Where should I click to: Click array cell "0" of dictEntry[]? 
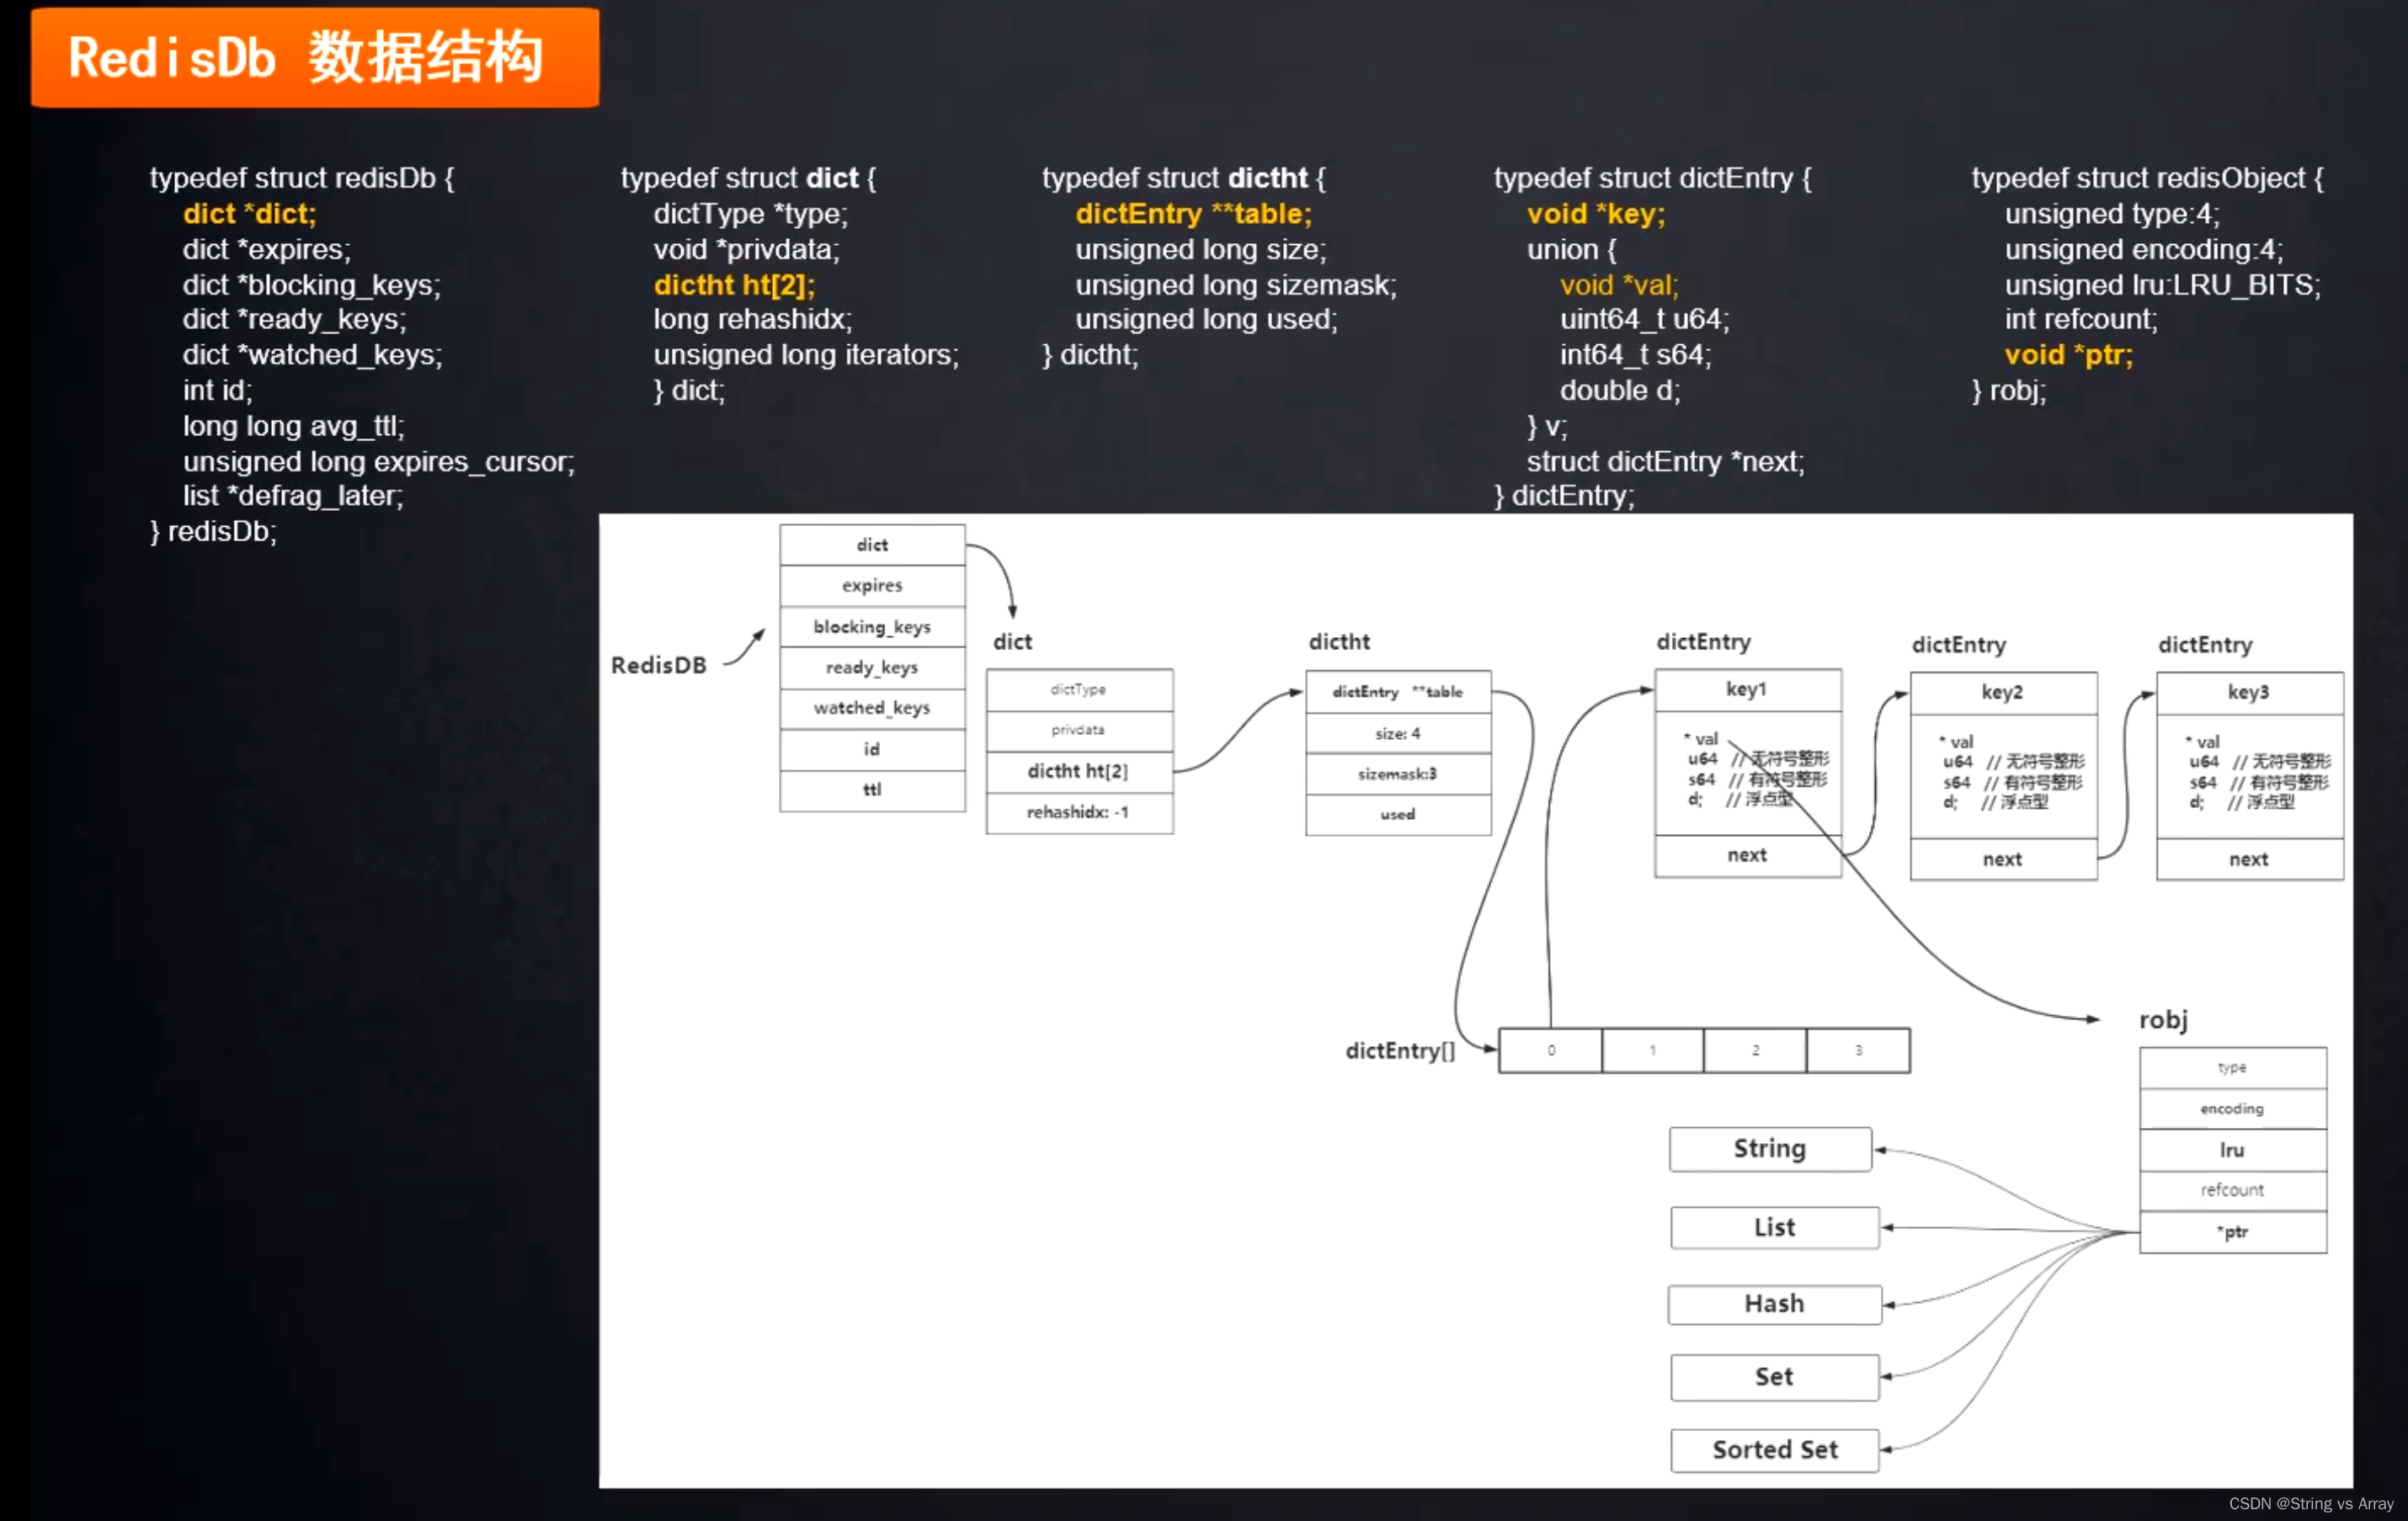1551,1051
